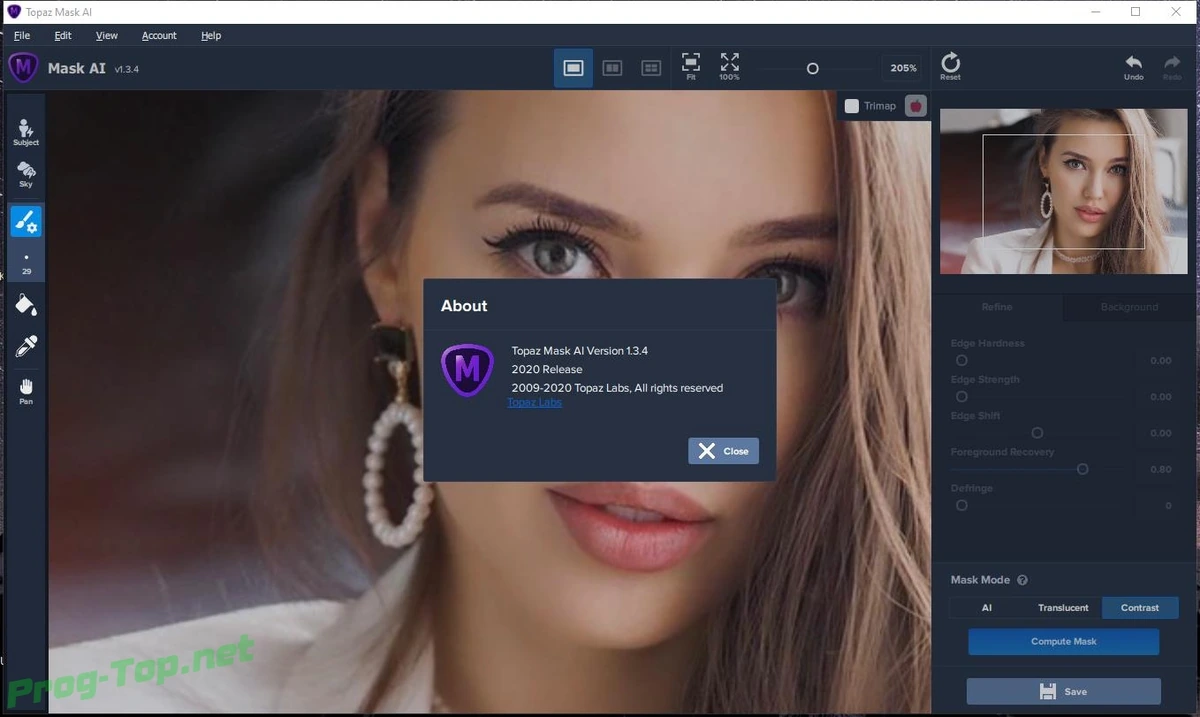Viewport: 1200px width, 717px height.
Task: Click the v1.3.4 version label
Action: click(x=127, y=69)
